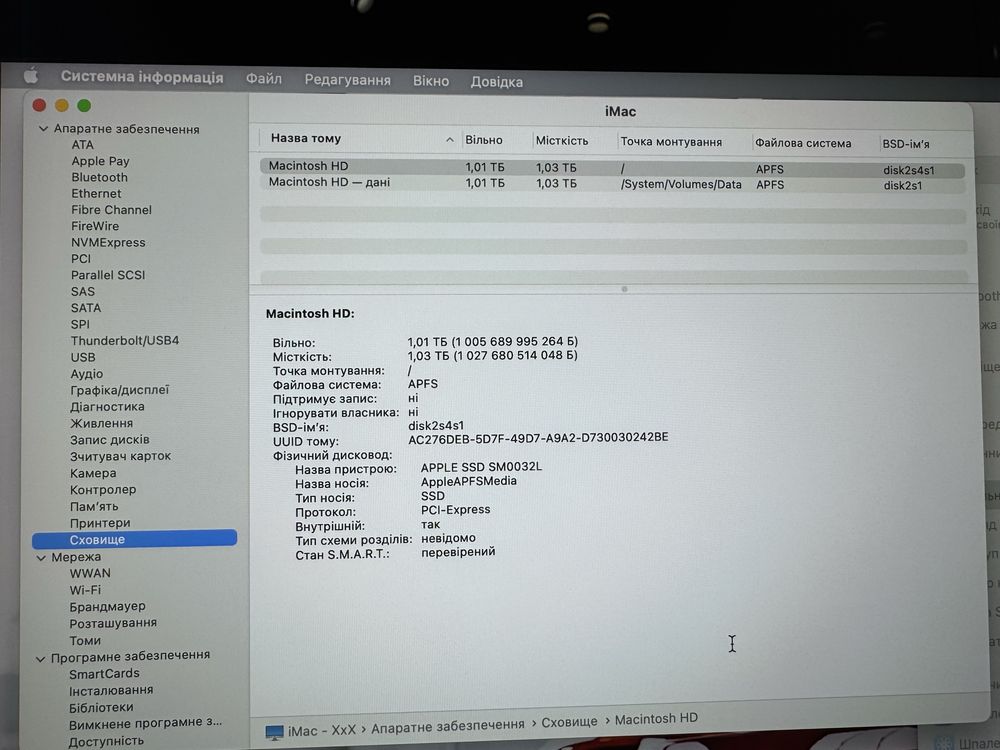
Task: Select Пам'ять in the sidebar
Action: (94, 506)
